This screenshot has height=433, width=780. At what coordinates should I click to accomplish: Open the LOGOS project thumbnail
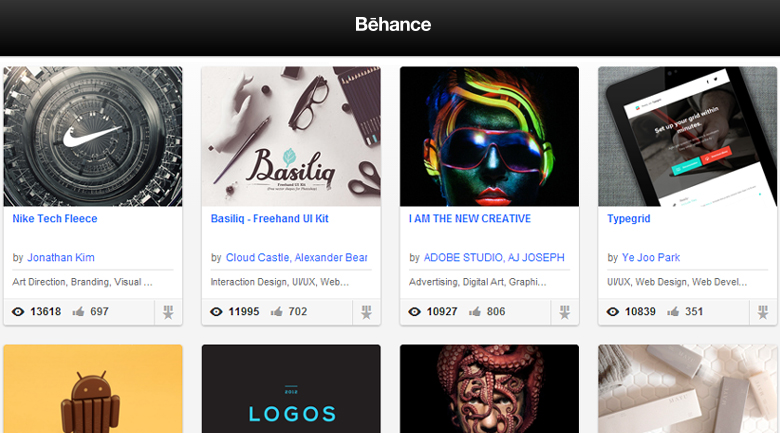(291, 389)
